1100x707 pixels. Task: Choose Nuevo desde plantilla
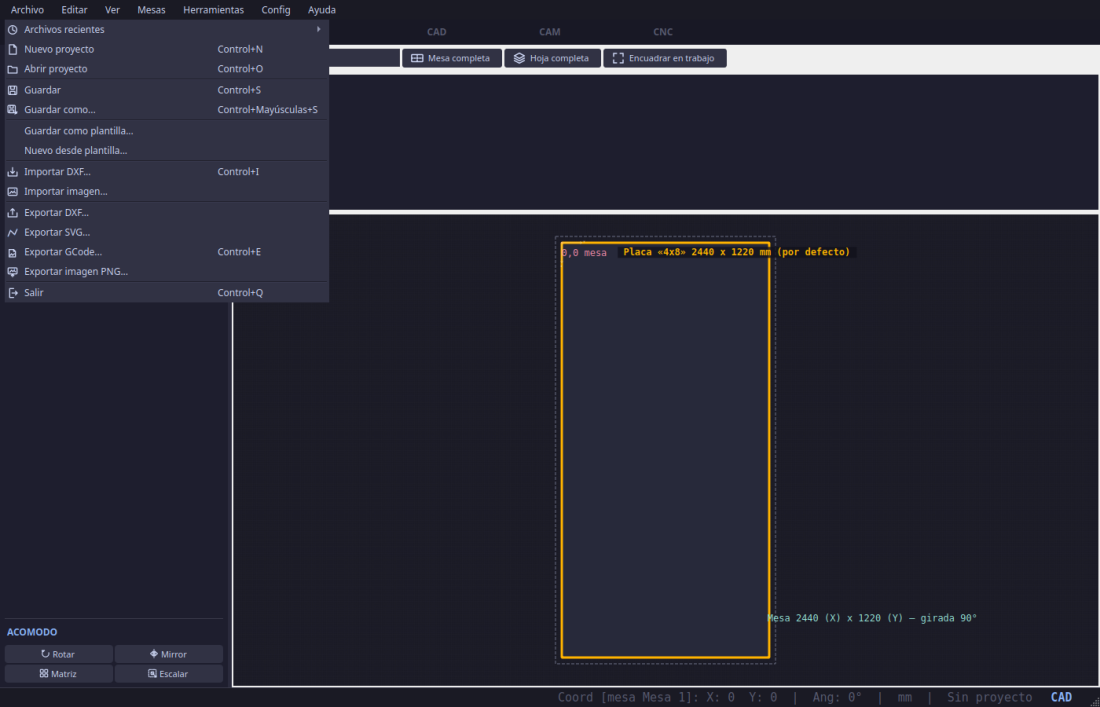tap(167, 151)
